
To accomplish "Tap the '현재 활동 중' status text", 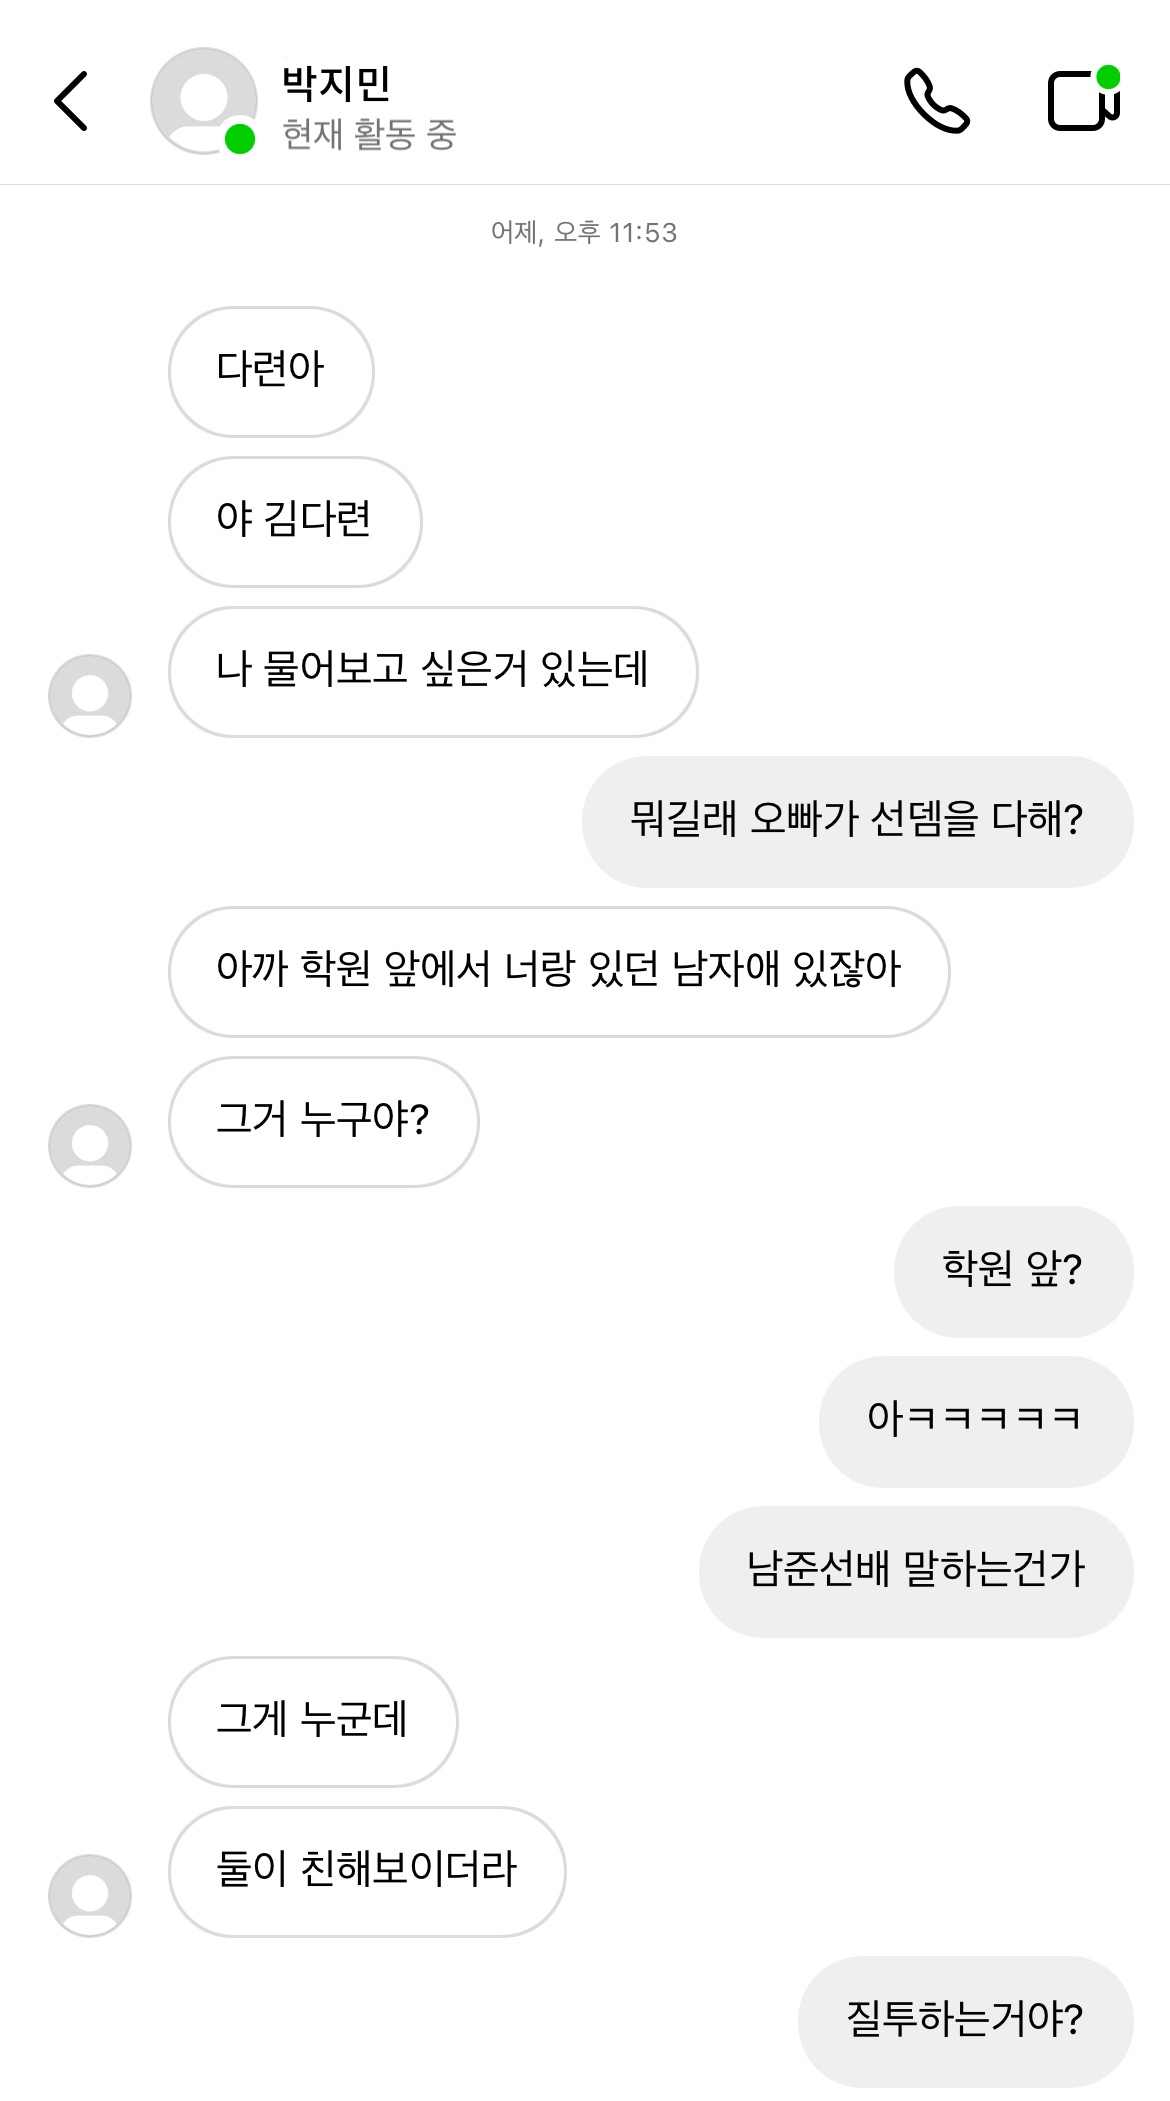I will click(x=369, y=134).
